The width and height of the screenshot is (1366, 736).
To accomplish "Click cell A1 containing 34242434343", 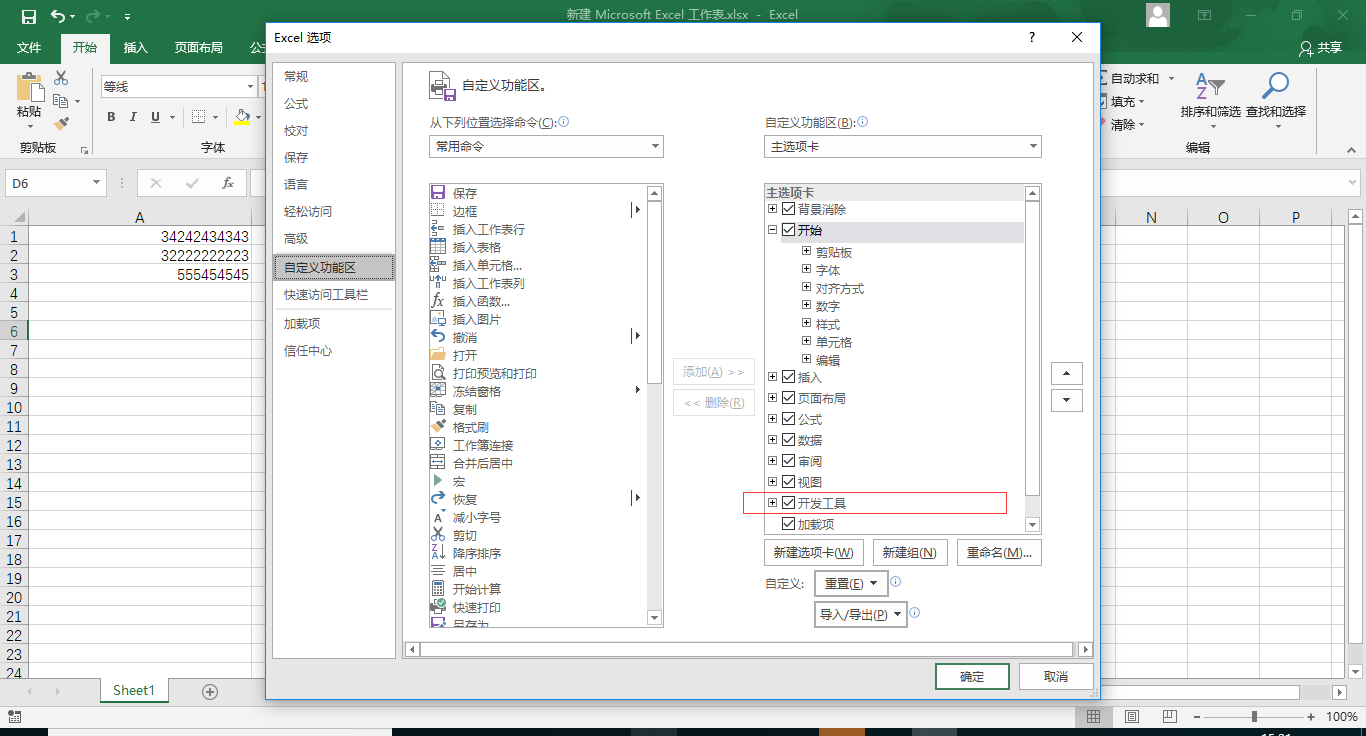I will pos(140,237).
